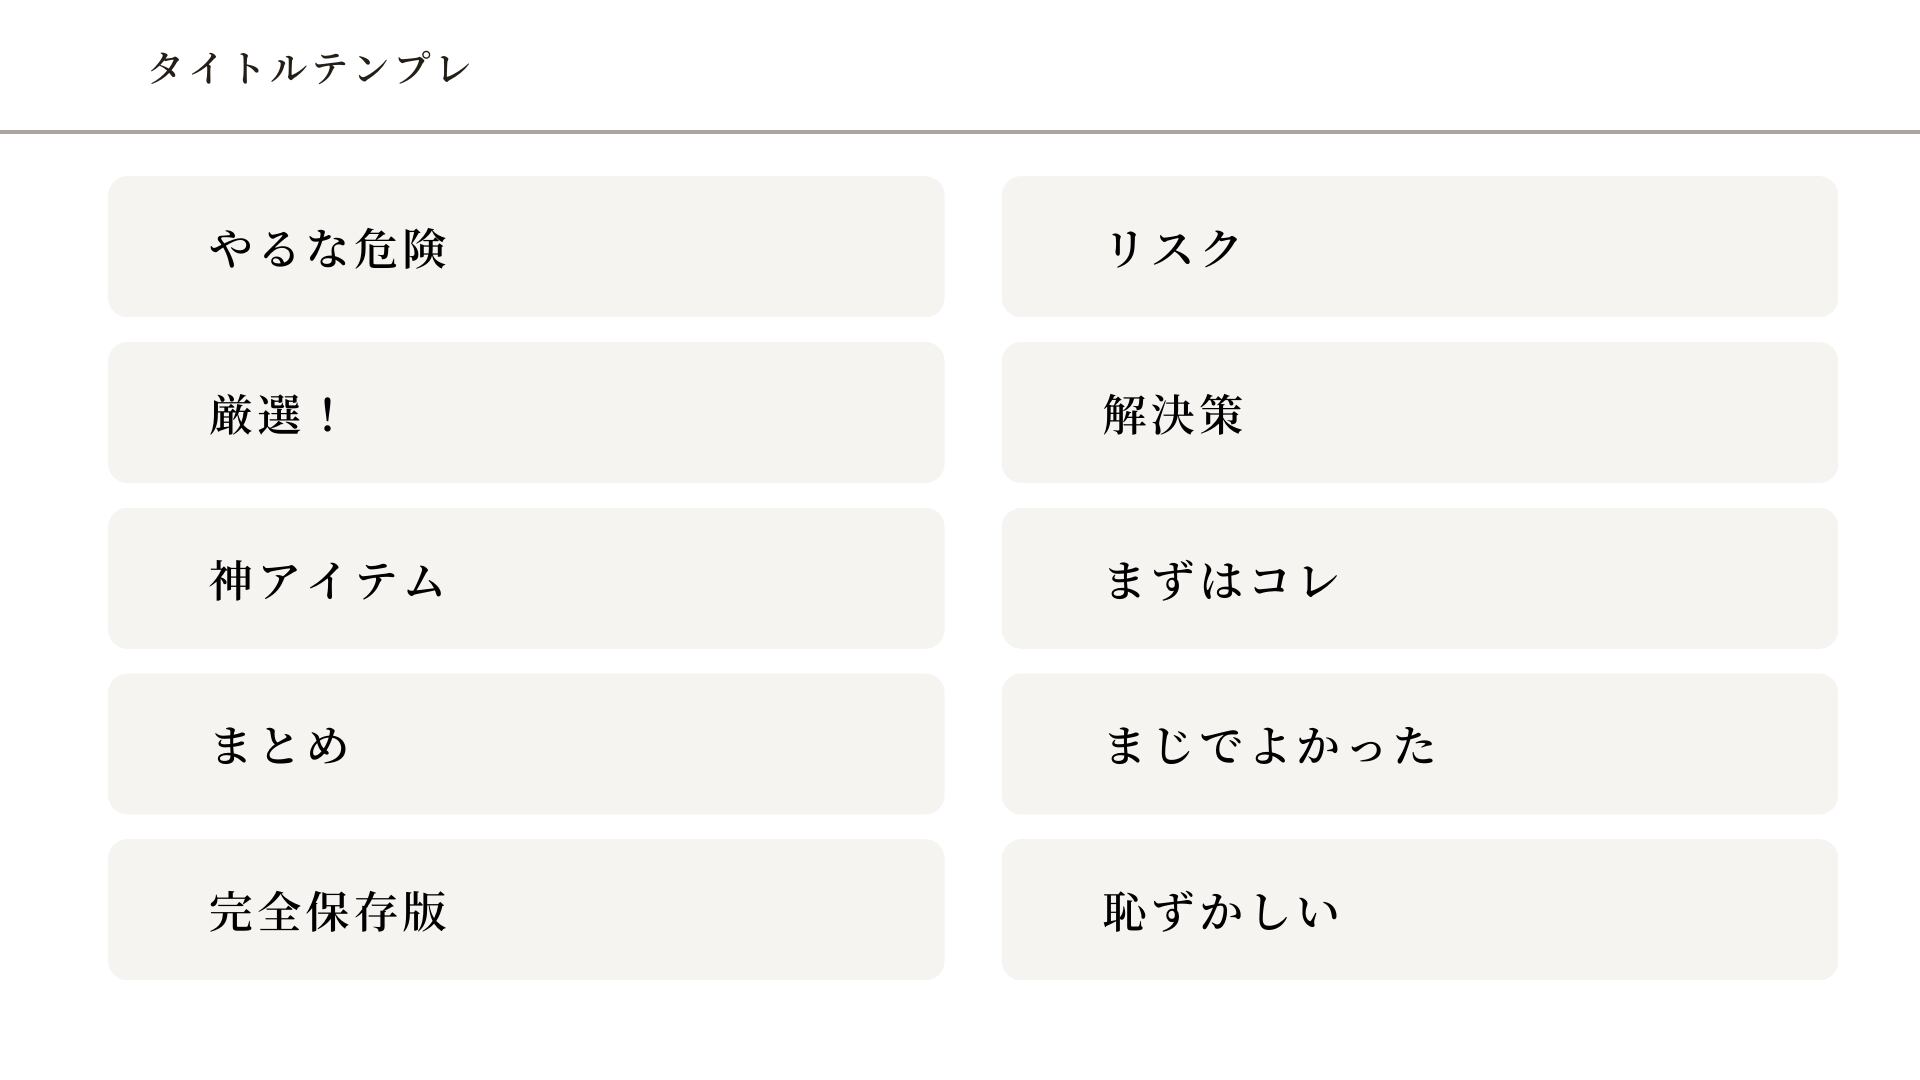Click the まずはコレ text
Viewport: 1920px width, 1080px height.
1221,580
